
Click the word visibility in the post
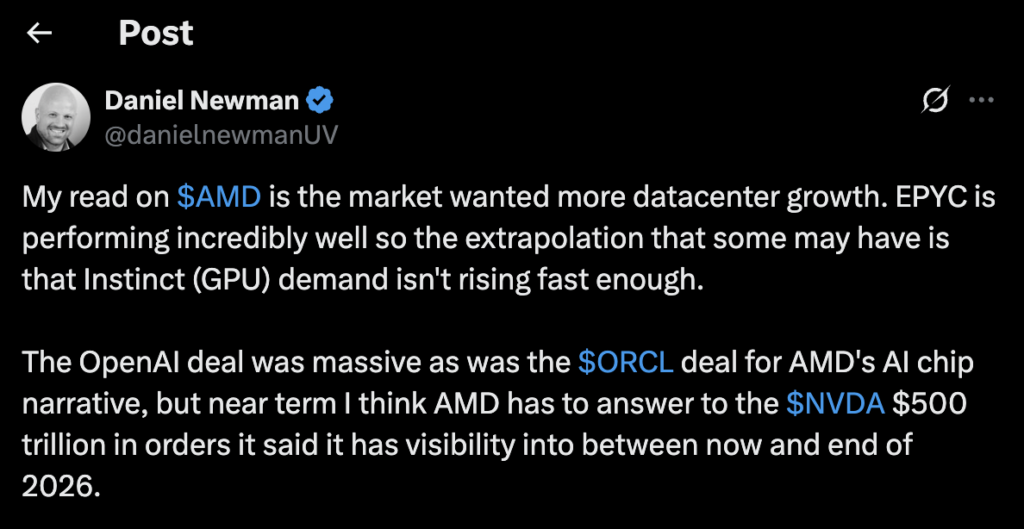(x=488, y=445)
